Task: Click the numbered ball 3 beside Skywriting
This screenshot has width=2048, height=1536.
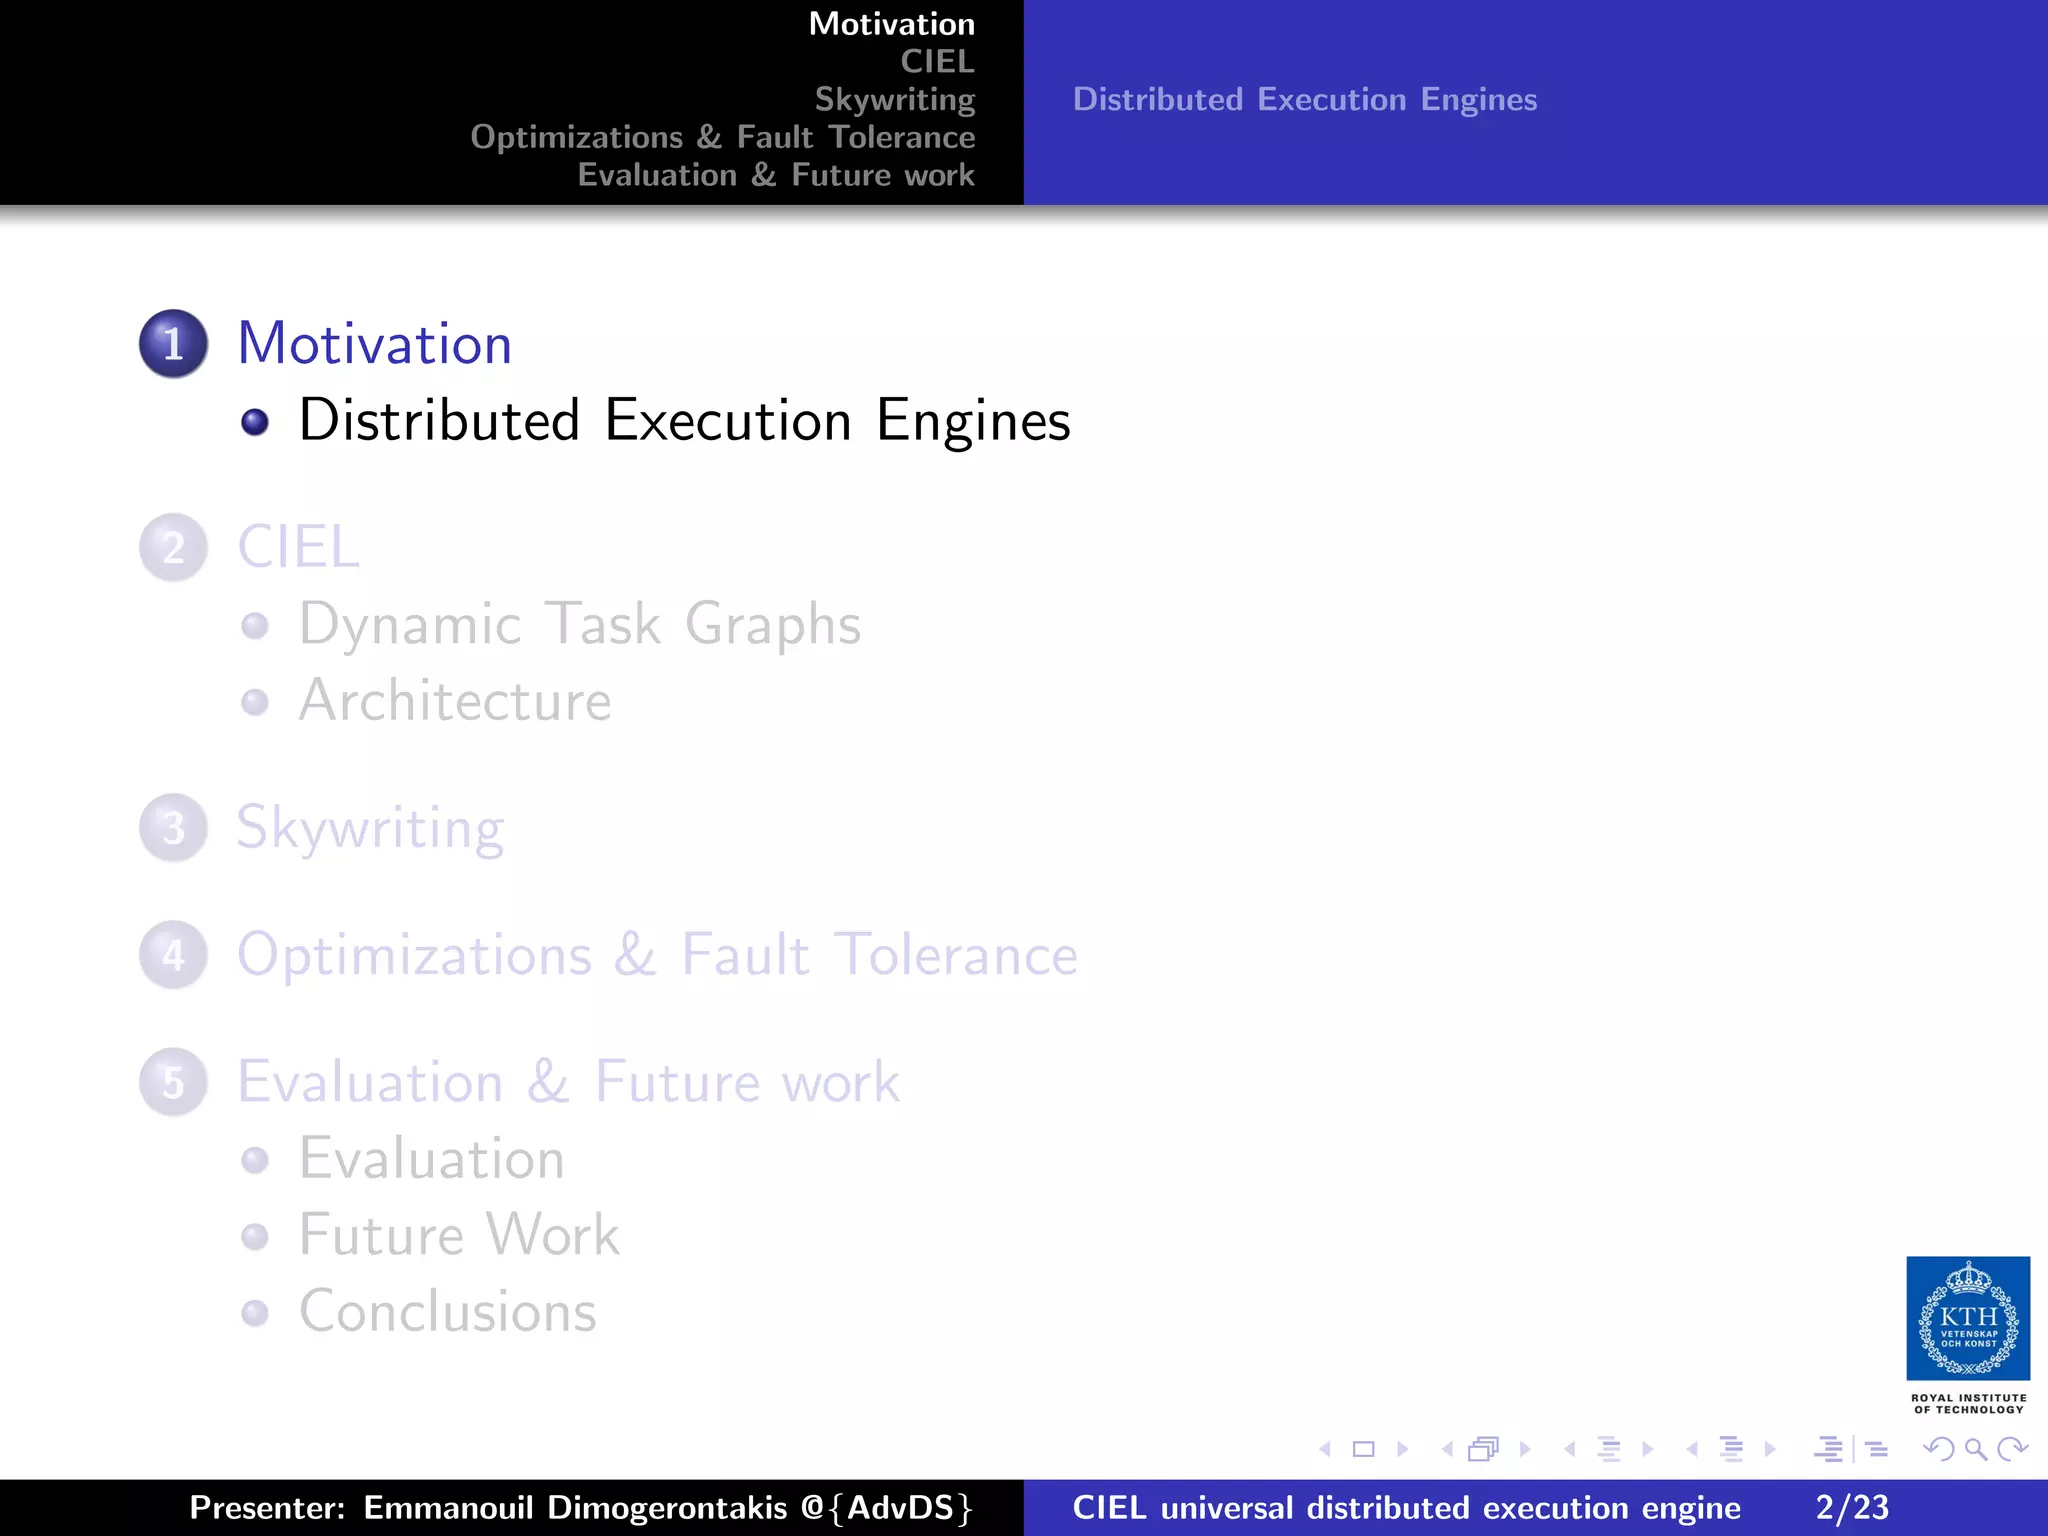Action: [x=174, y=827]
